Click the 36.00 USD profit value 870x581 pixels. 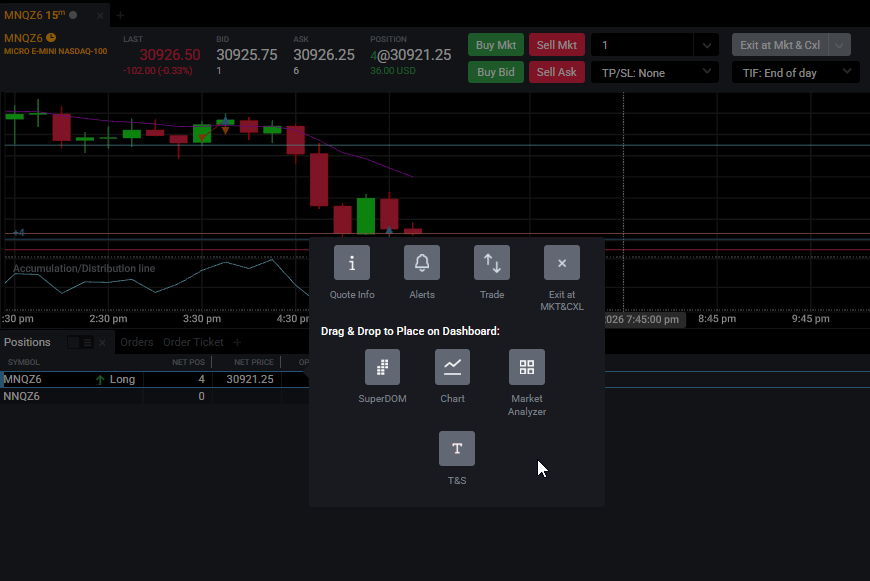(x=393, y=71)
